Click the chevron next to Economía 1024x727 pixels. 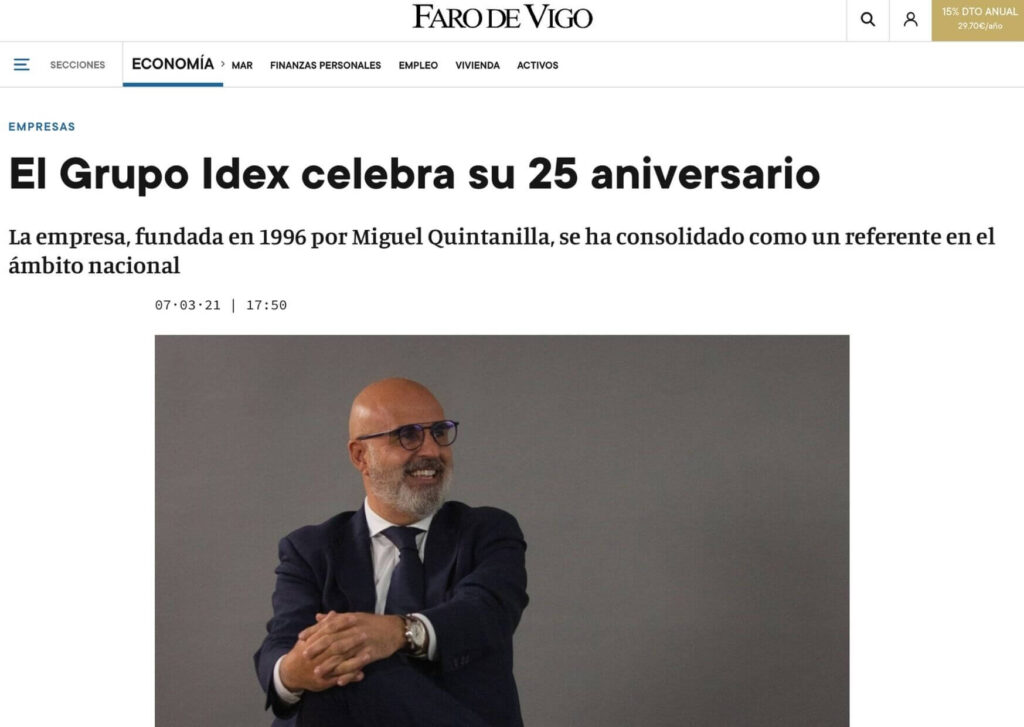(x=223, y=64)
